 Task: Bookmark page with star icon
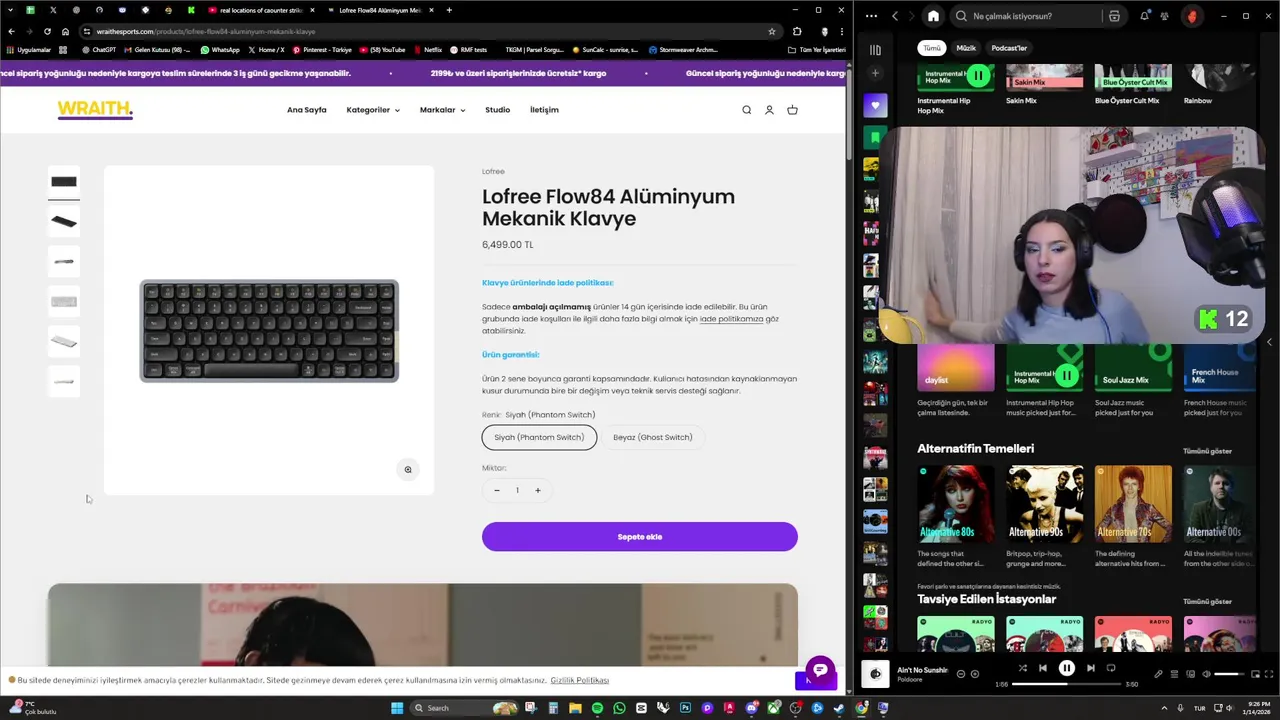(771, 31)
